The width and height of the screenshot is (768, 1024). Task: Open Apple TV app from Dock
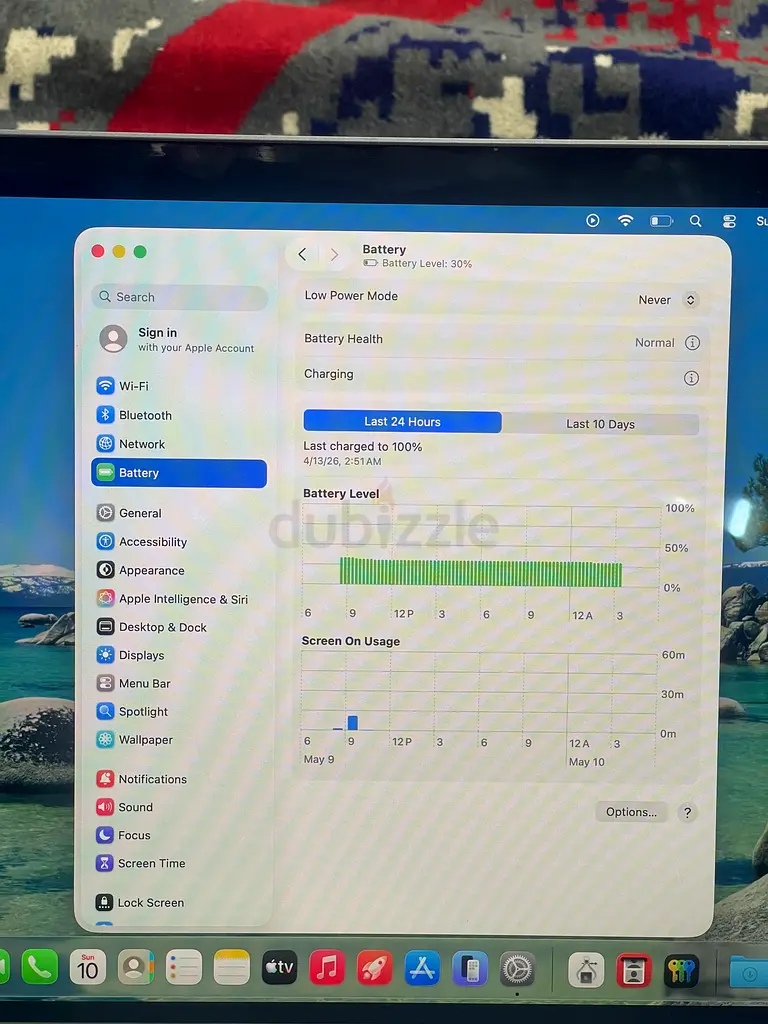pos(279,967)
